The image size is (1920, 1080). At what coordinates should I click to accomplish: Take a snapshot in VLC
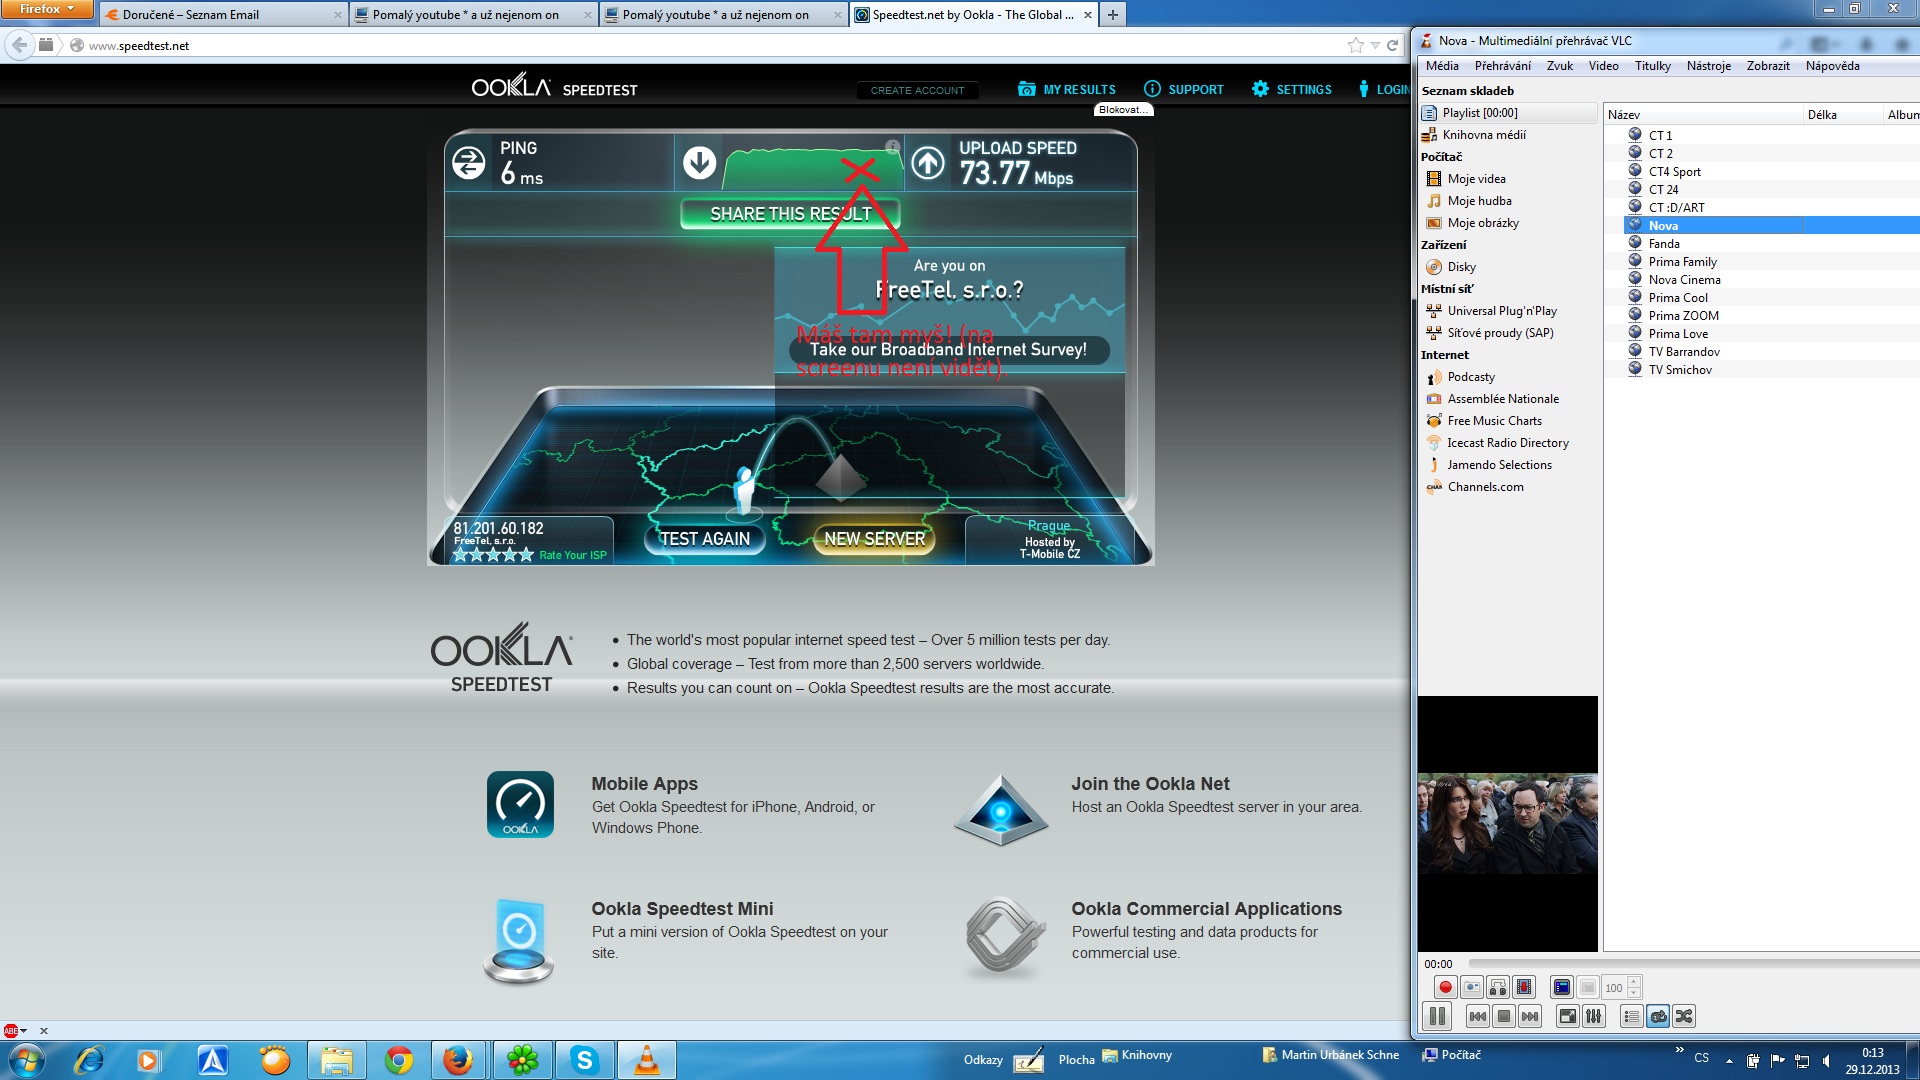1472,988
